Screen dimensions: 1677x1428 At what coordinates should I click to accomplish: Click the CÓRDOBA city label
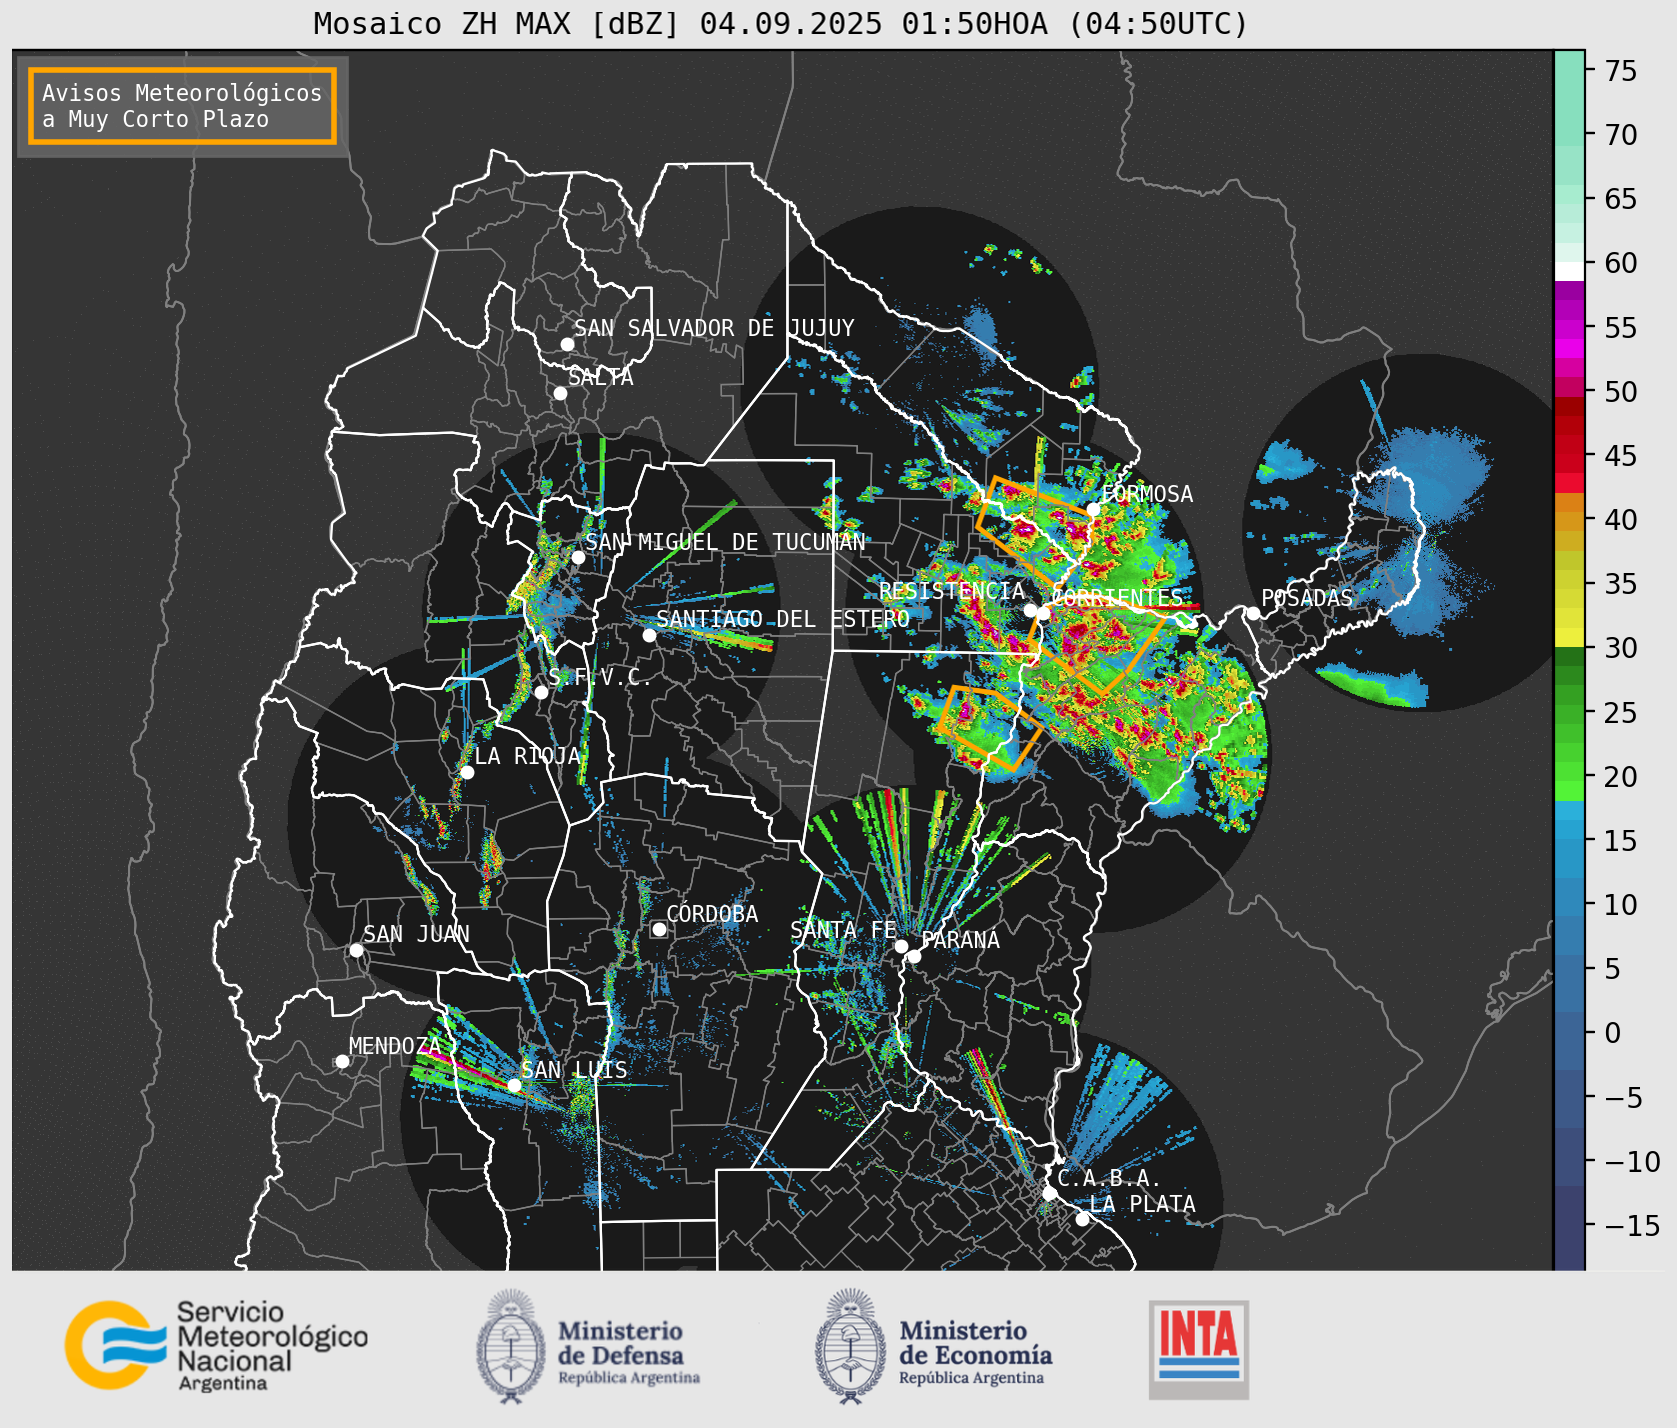(712, 914)
